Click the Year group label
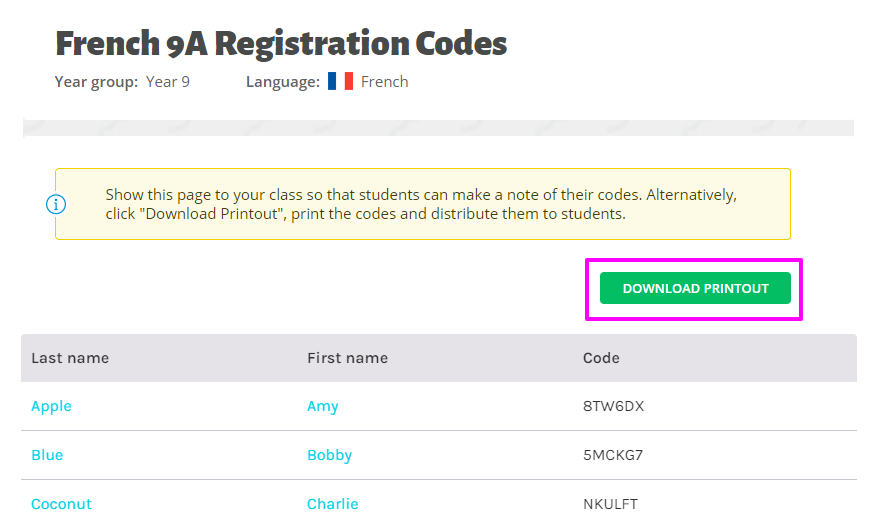 (x=96, y=82)
